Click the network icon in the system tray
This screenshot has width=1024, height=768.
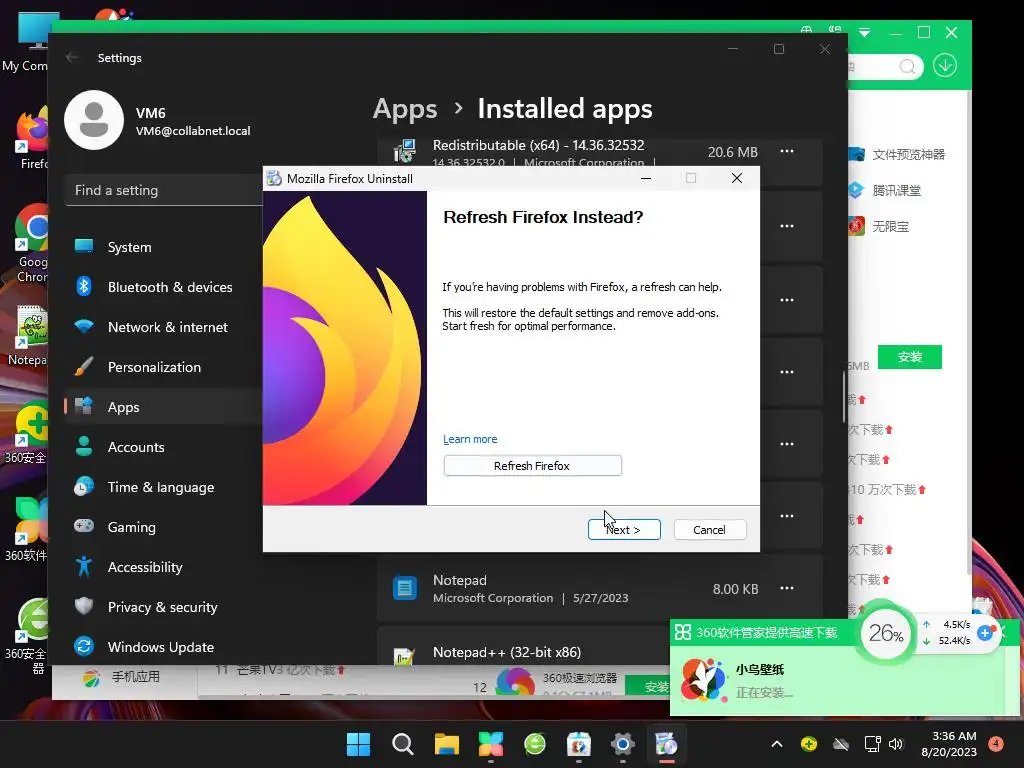[x=872, y=744]
